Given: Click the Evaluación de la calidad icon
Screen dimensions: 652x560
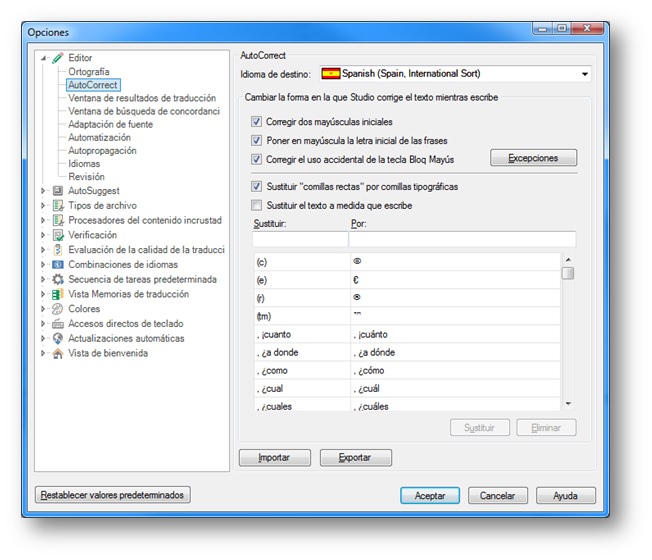Looking at the screenshot, I should (x=58, y=249).
